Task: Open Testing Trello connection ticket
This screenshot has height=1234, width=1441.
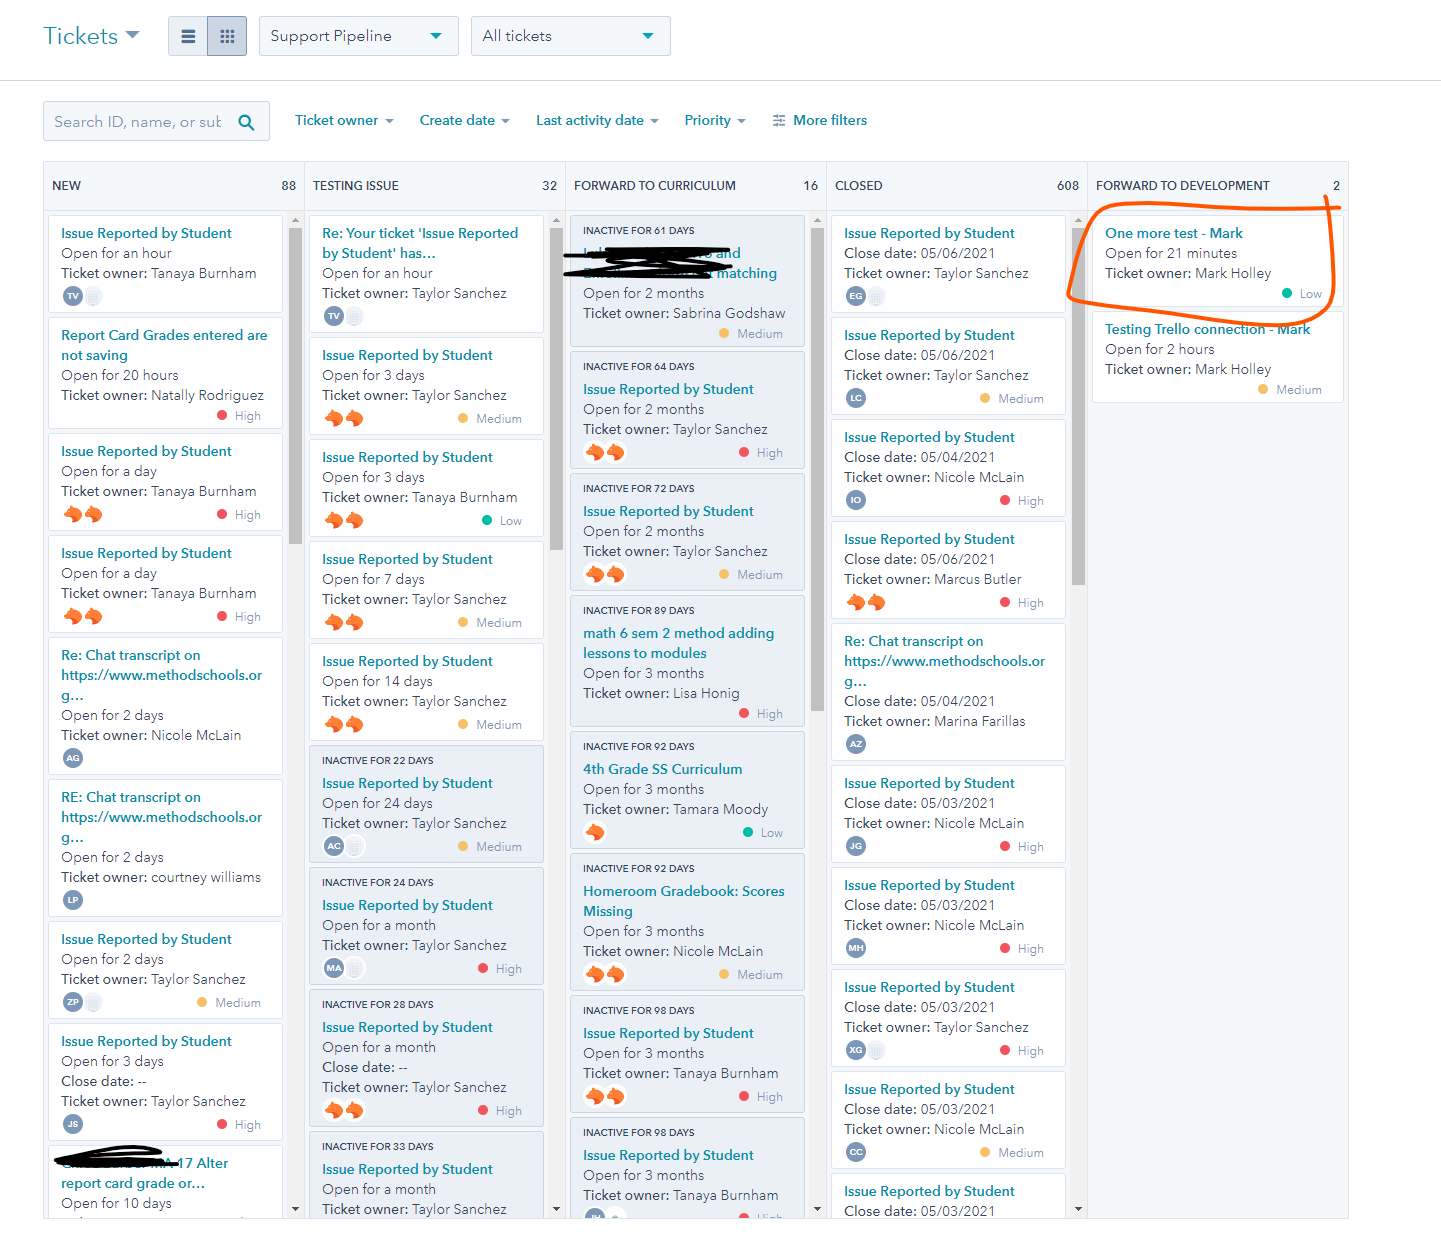Action: 1206,329
